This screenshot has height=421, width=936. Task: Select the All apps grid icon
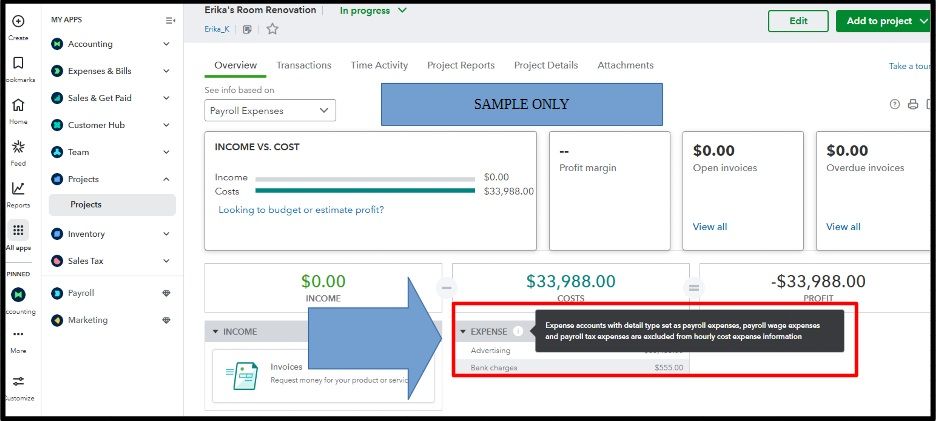tap(19, 230)
